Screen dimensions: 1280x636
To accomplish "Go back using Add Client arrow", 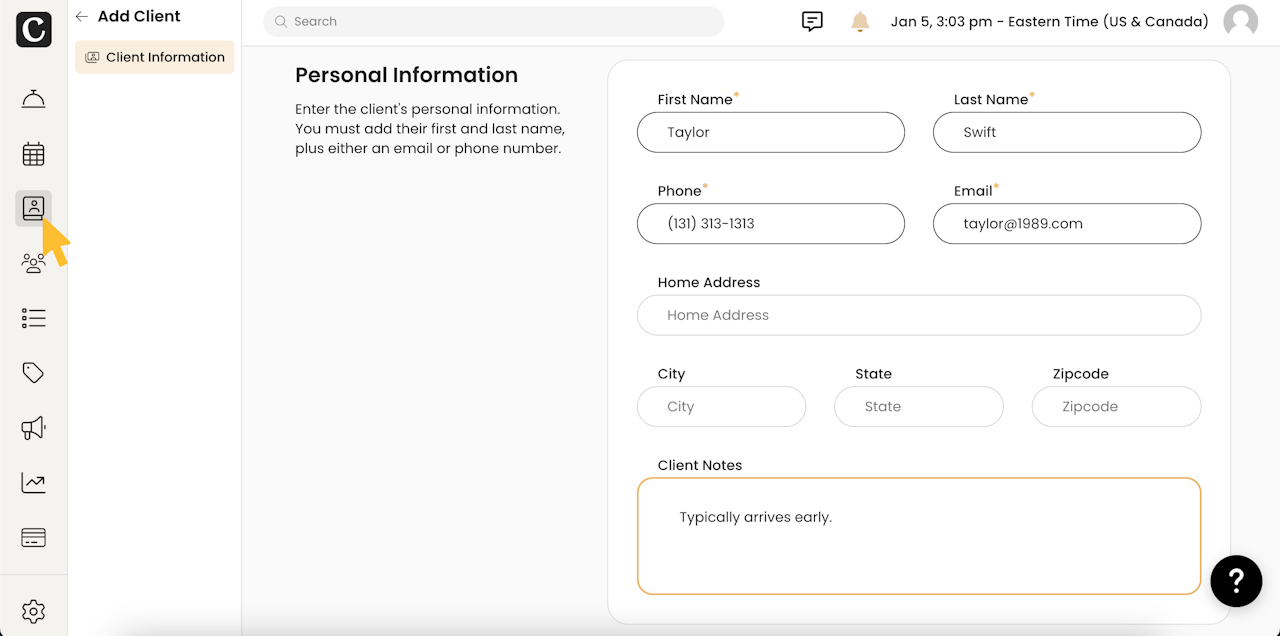I will pyautogui.click(x=82, y=17).
